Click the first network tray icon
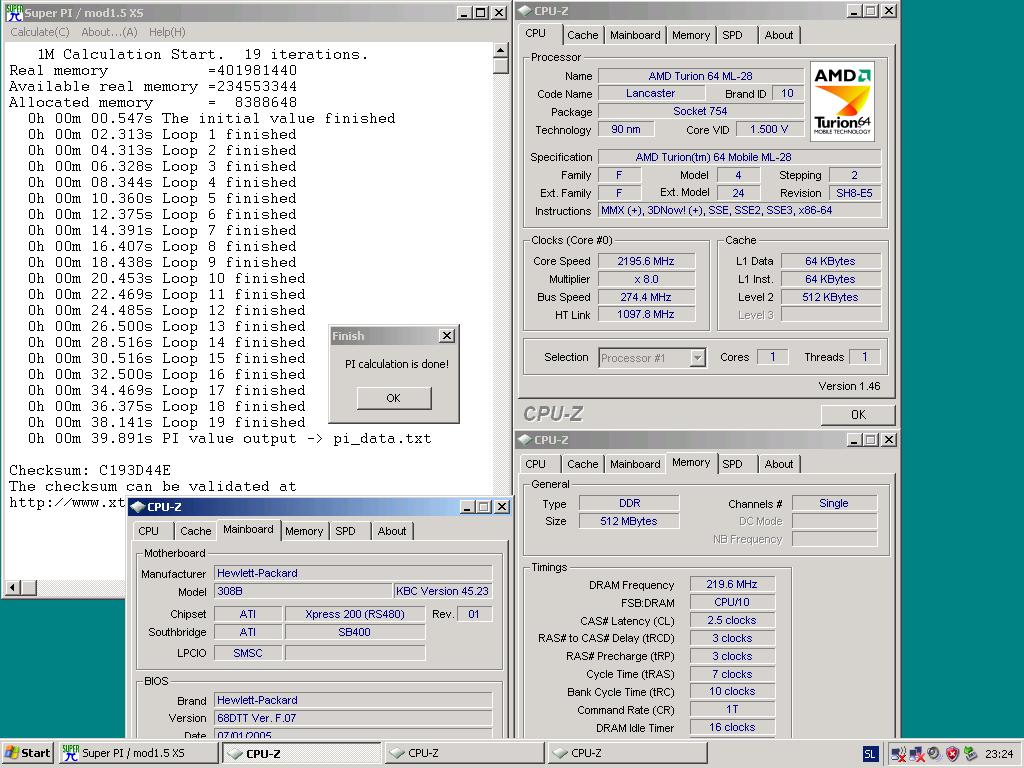1024x768 pixels. pos(899,754)
